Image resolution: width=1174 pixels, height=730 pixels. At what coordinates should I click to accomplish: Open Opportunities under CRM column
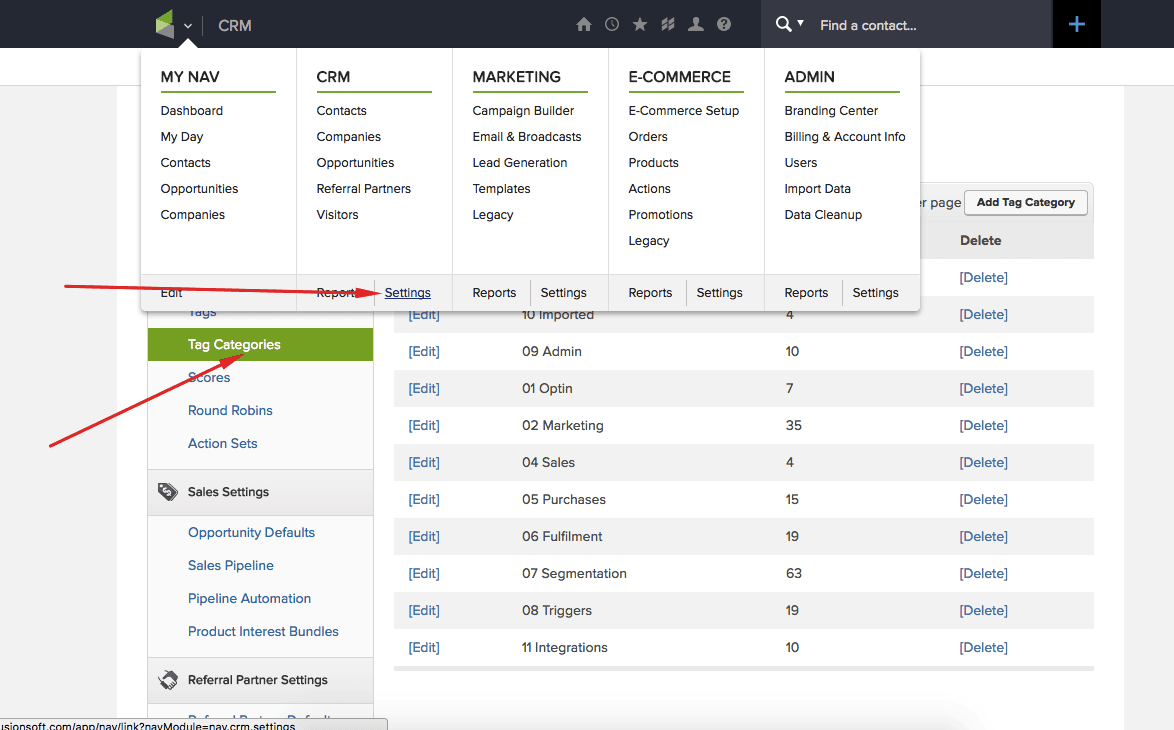(355, 162)
